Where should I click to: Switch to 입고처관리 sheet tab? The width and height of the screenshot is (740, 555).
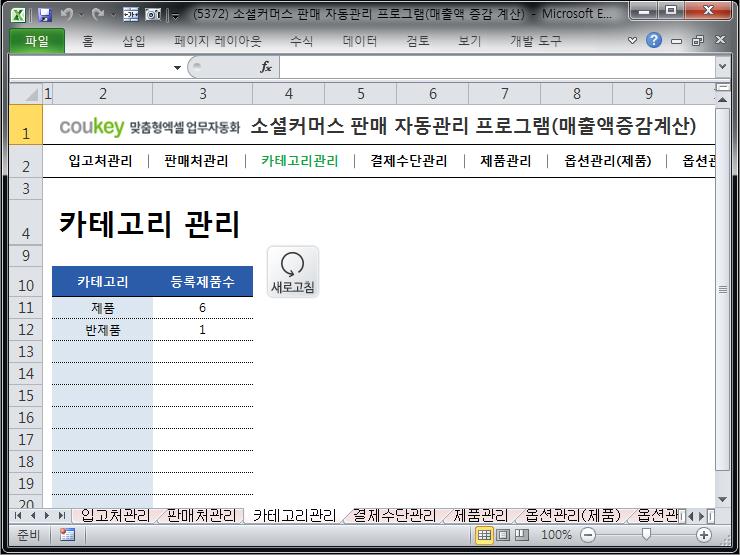click(115, 515)
